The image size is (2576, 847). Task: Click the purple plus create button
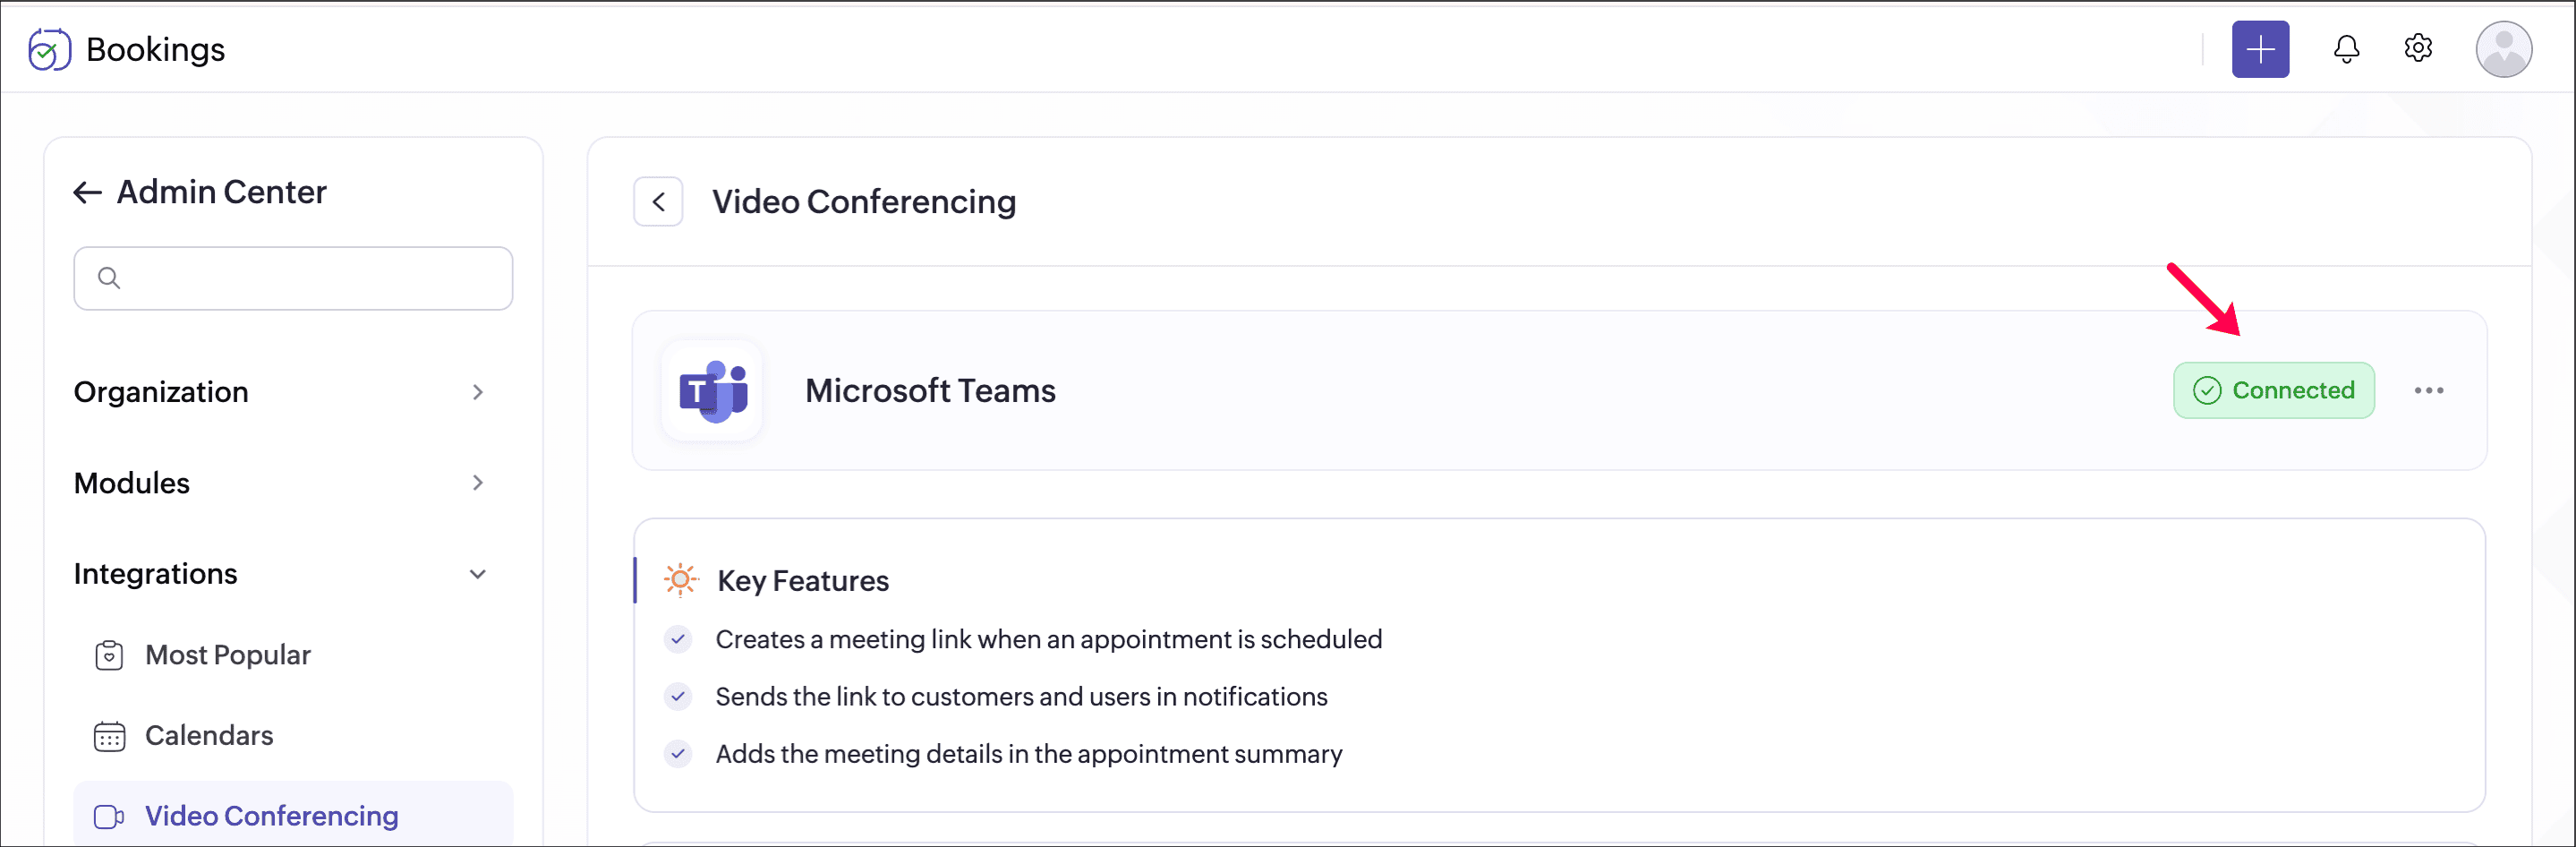click(x=2259, y=50)
